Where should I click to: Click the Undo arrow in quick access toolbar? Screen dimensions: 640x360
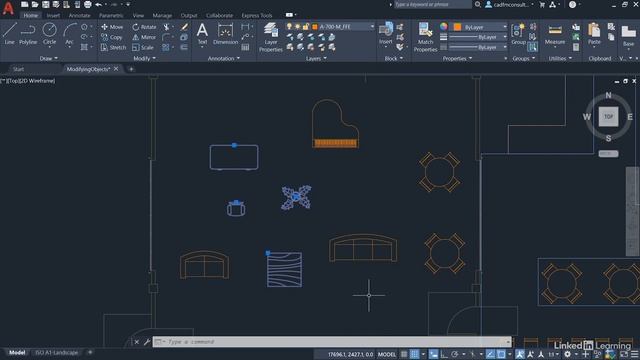tap(98, 4)
